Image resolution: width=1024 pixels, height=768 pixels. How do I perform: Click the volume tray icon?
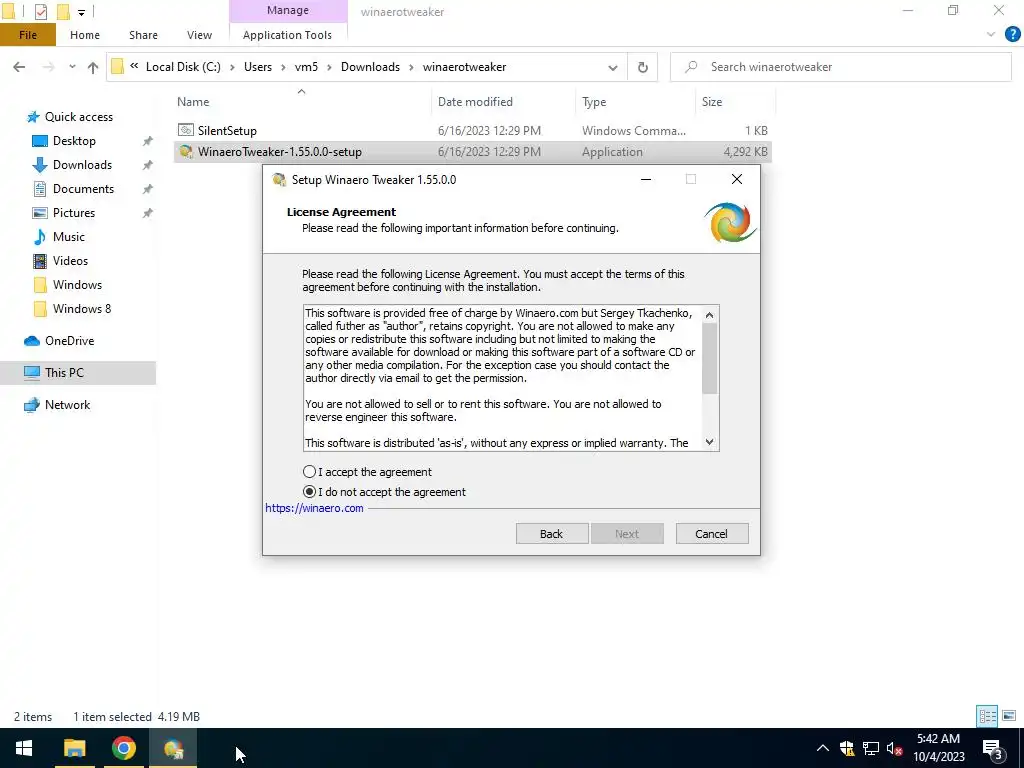coord(894,748)
